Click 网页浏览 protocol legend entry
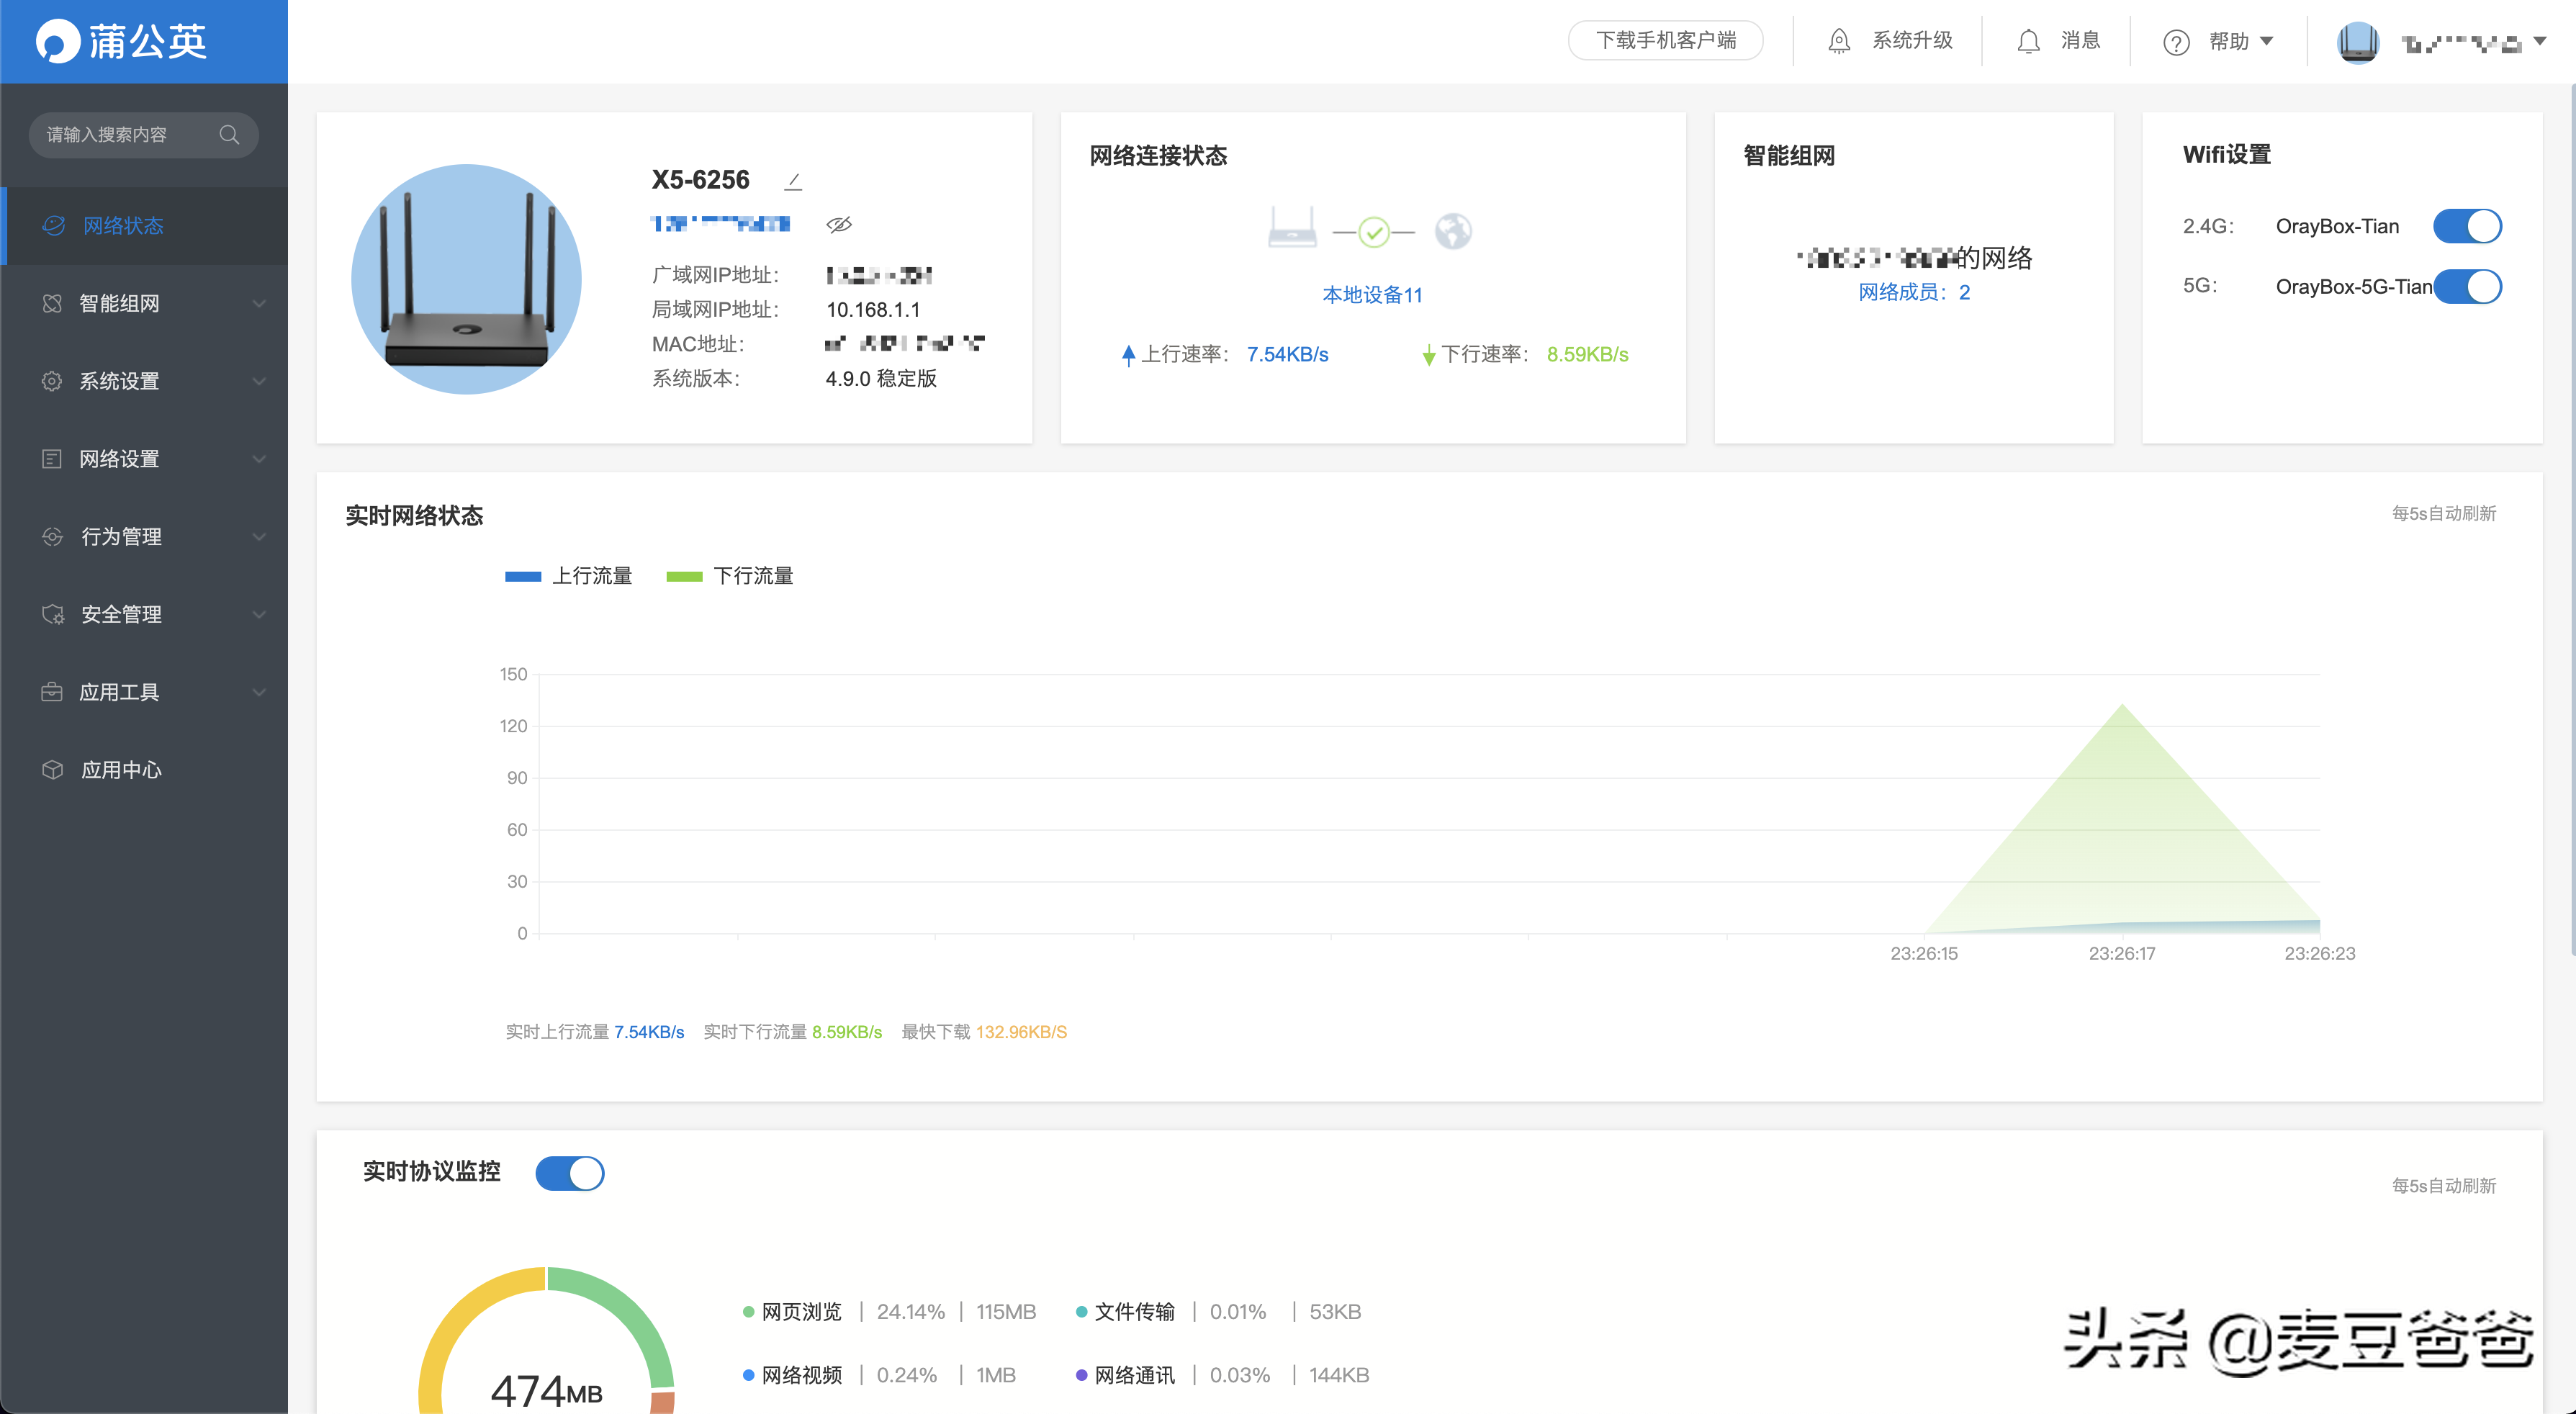2576x1414 pixels. click(x=889, y=1312)
